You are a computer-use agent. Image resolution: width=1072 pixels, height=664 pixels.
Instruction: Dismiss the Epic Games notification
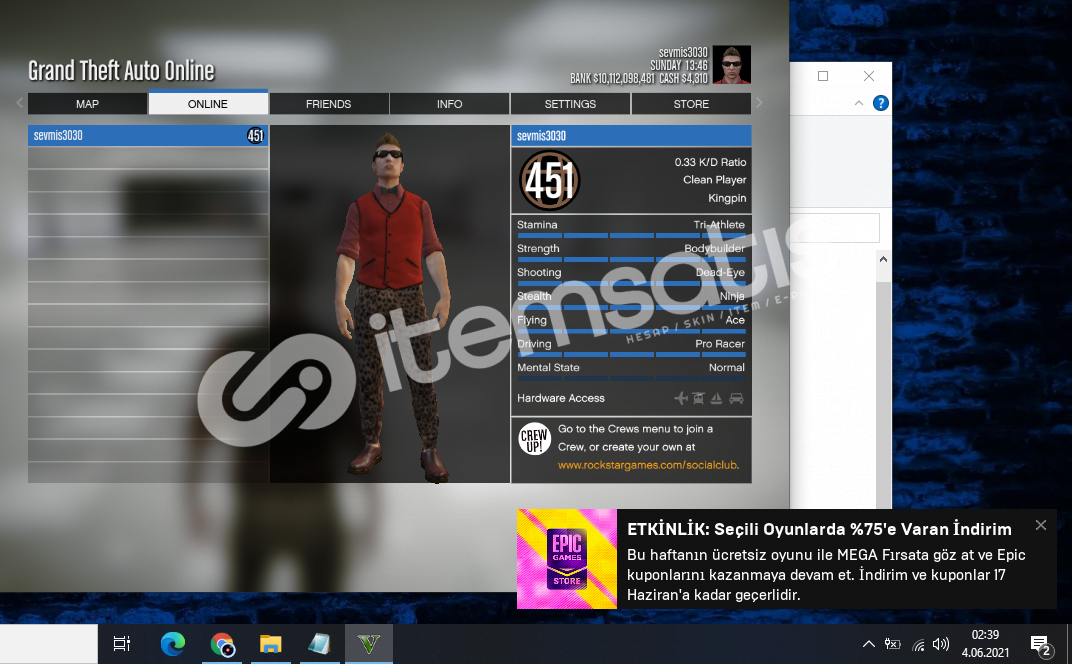coord(1041,525)
